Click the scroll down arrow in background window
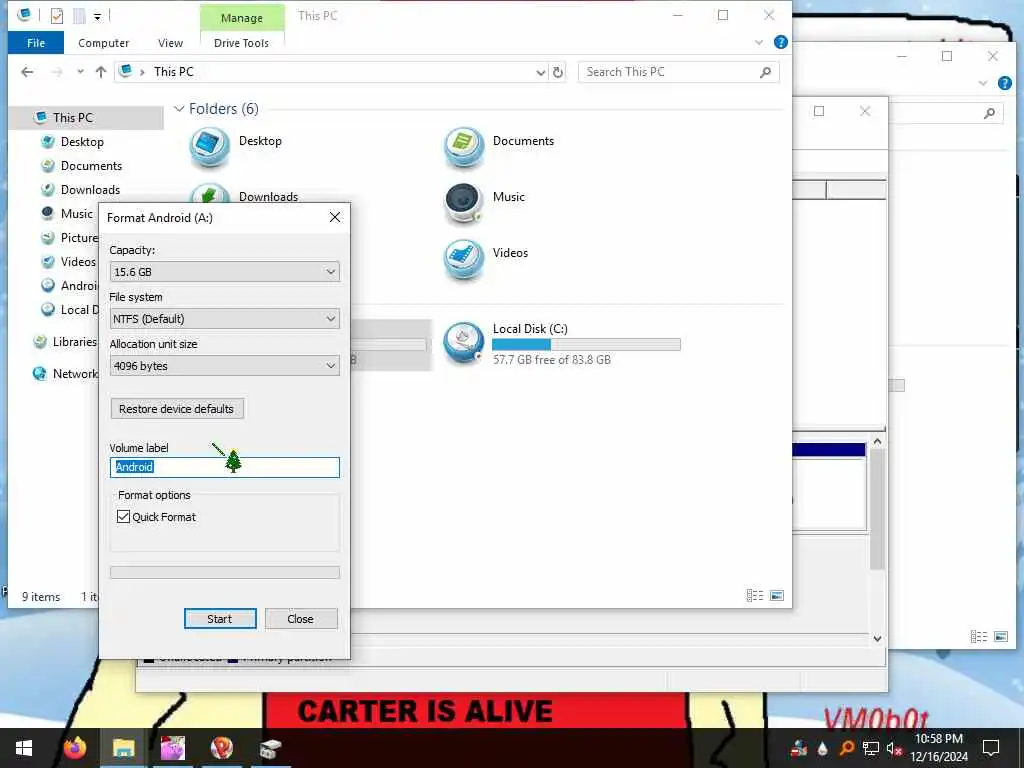 click(878, 639)
